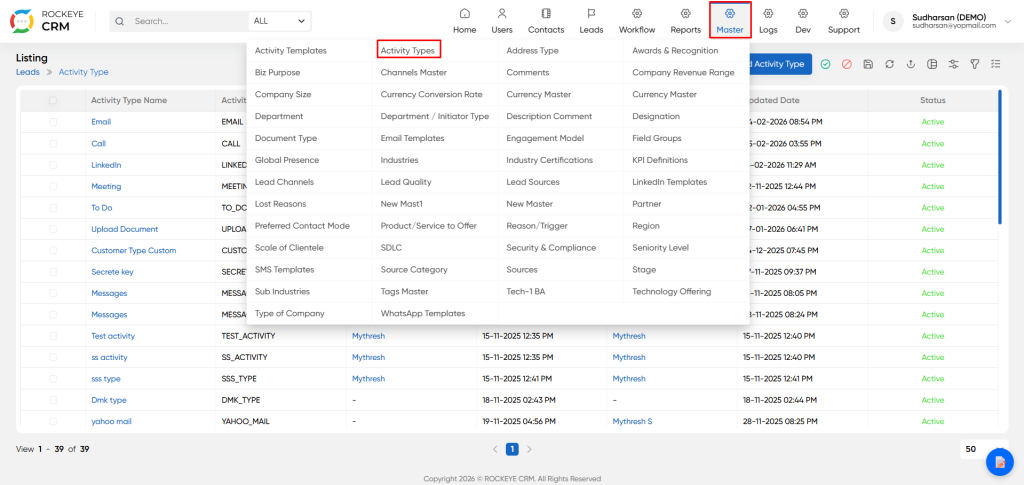1024x485 pixels.
Task: Sort by Activity Type Name header
Action: [x=129, y=101]
